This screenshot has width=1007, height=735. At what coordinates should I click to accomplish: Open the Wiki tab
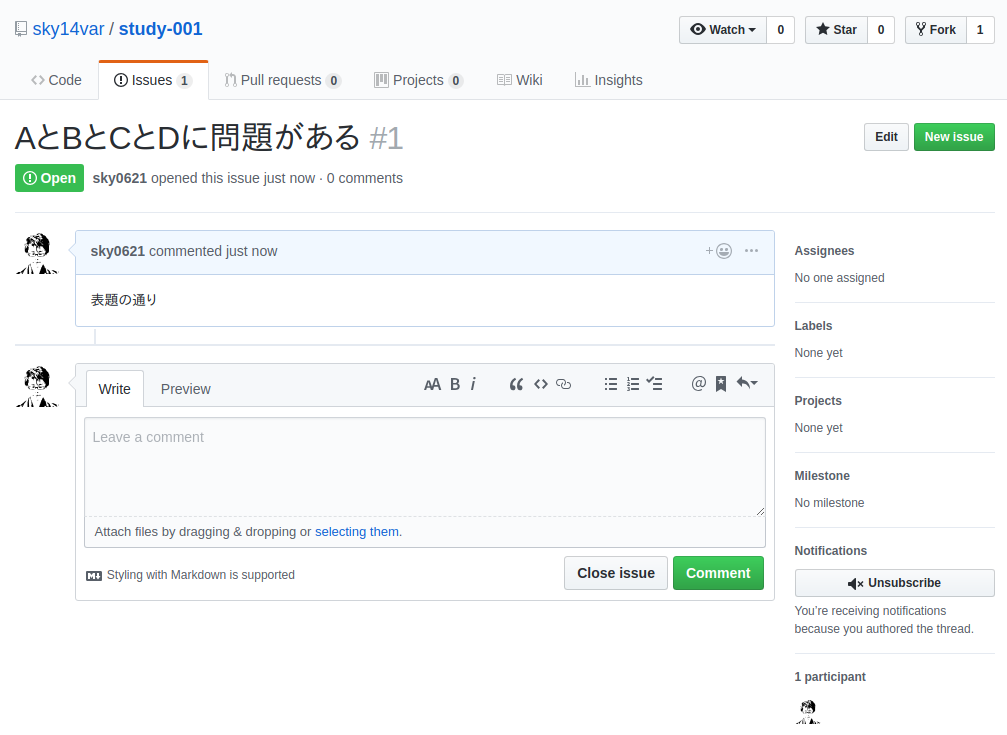coord(520,80)
